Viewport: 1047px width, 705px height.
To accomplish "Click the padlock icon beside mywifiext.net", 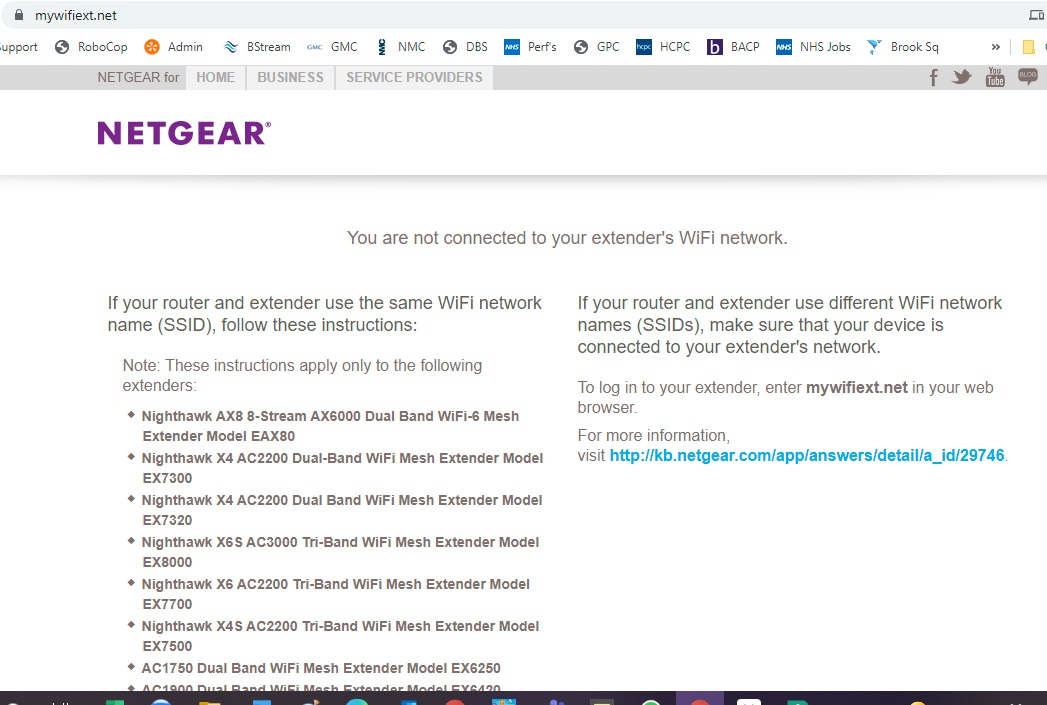I will (21, 15).
